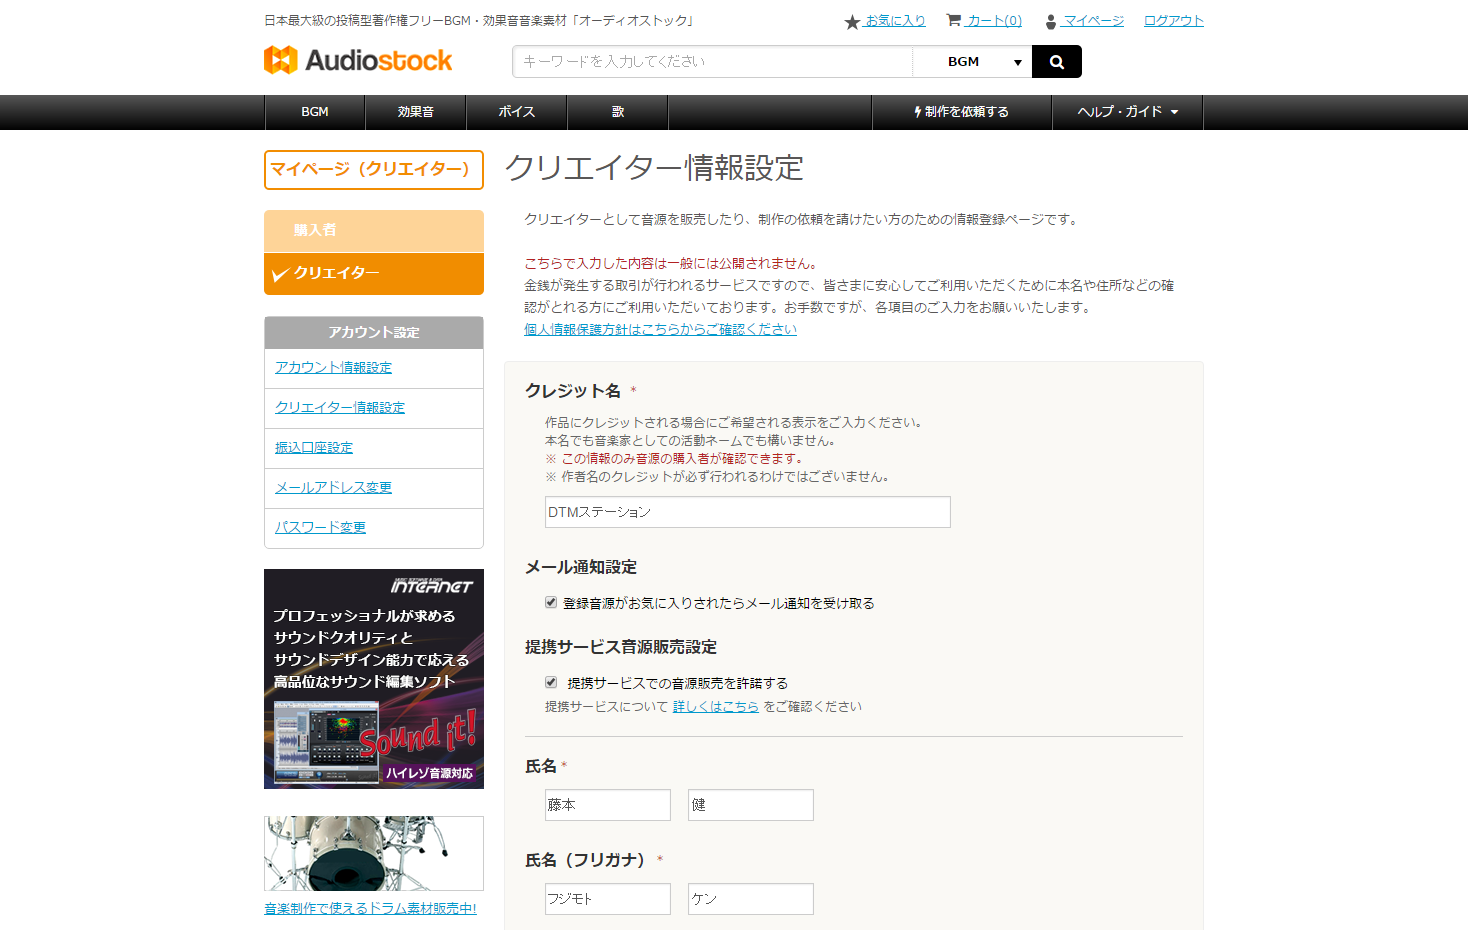This screenshot has height=930, width=1468.
Task: Click the drum kit image thumbnail
Action: coord(374,853)
